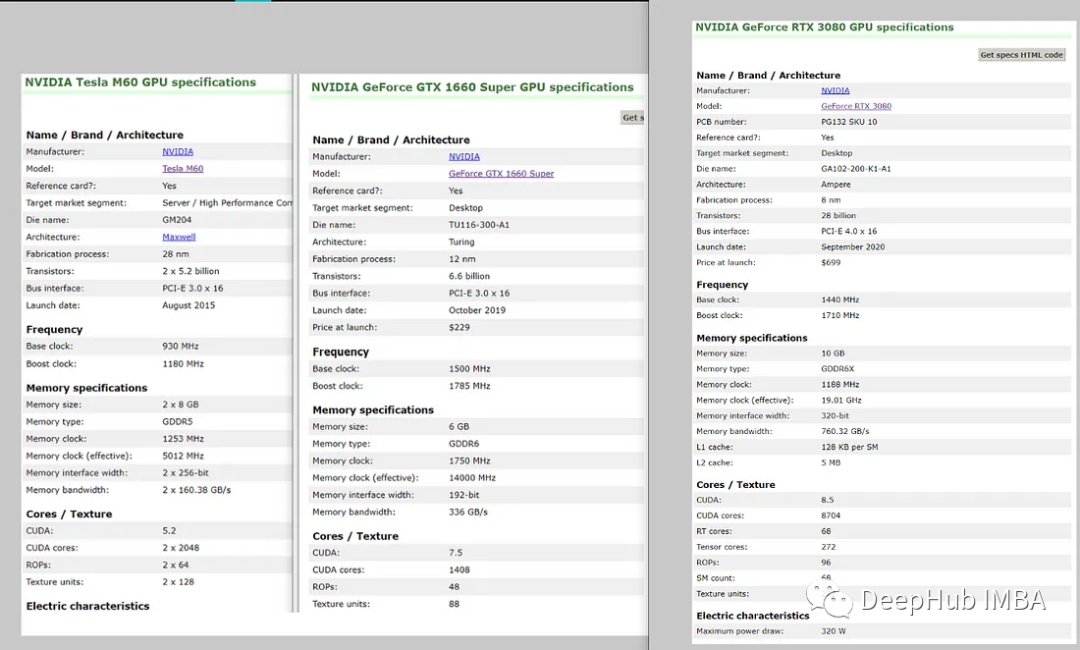Select the 1180 MHz boost clock value
This screenshot has height=650, width=1080.
(183, 364)
